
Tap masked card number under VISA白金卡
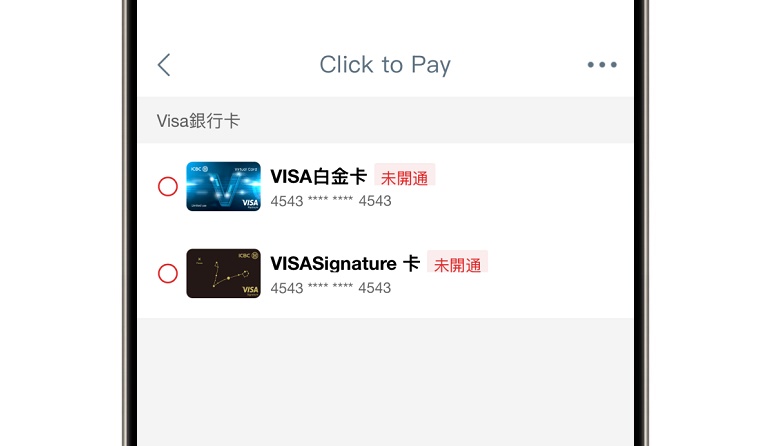(331, 201)
